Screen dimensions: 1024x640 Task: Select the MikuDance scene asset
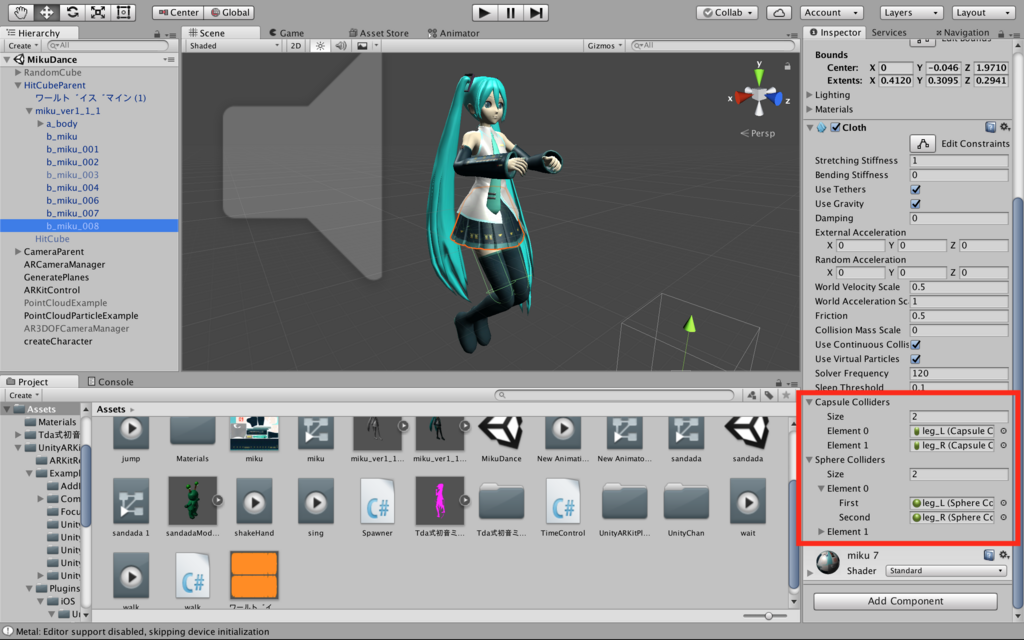tap(501, 432)
